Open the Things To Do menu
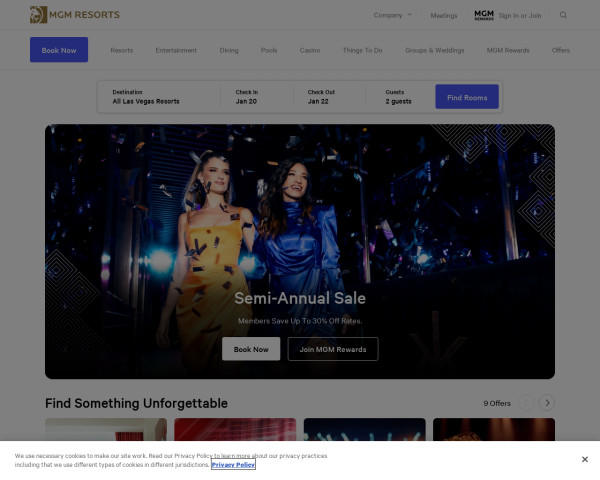The image size is (600, 480). (x=362, y=50)
